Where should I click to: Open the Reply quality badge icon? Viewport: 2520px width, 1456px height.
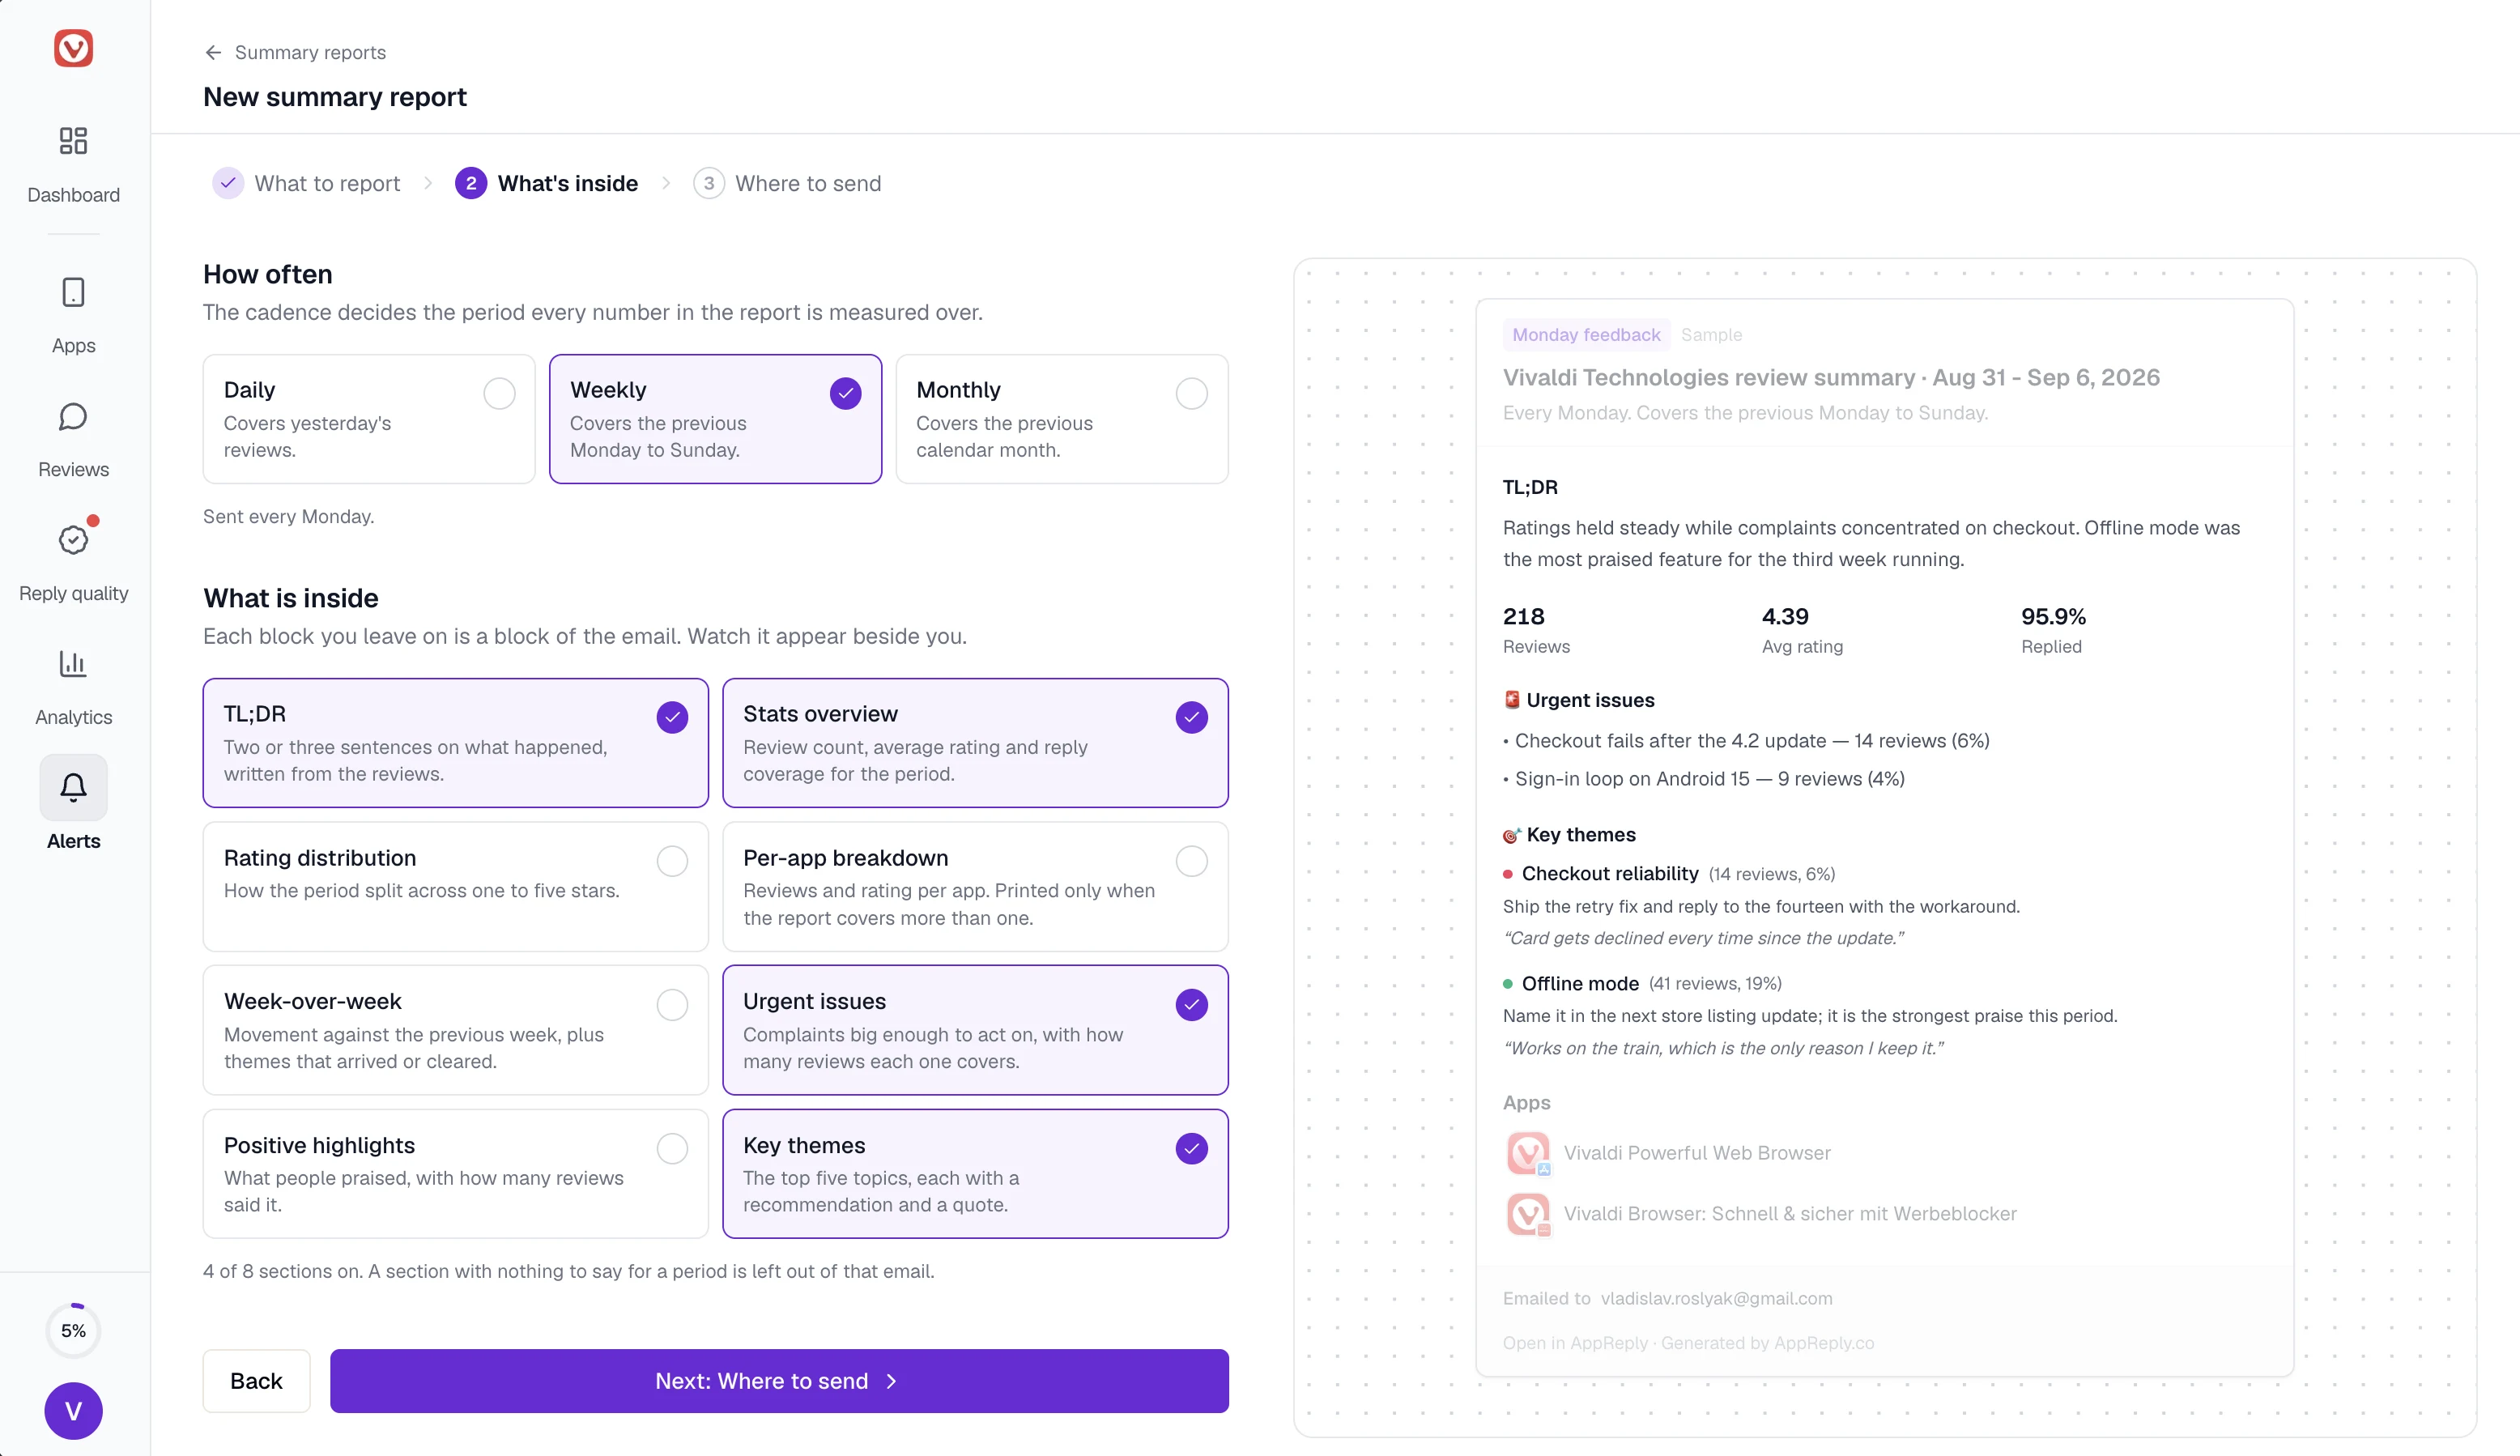tap(73, 540)
